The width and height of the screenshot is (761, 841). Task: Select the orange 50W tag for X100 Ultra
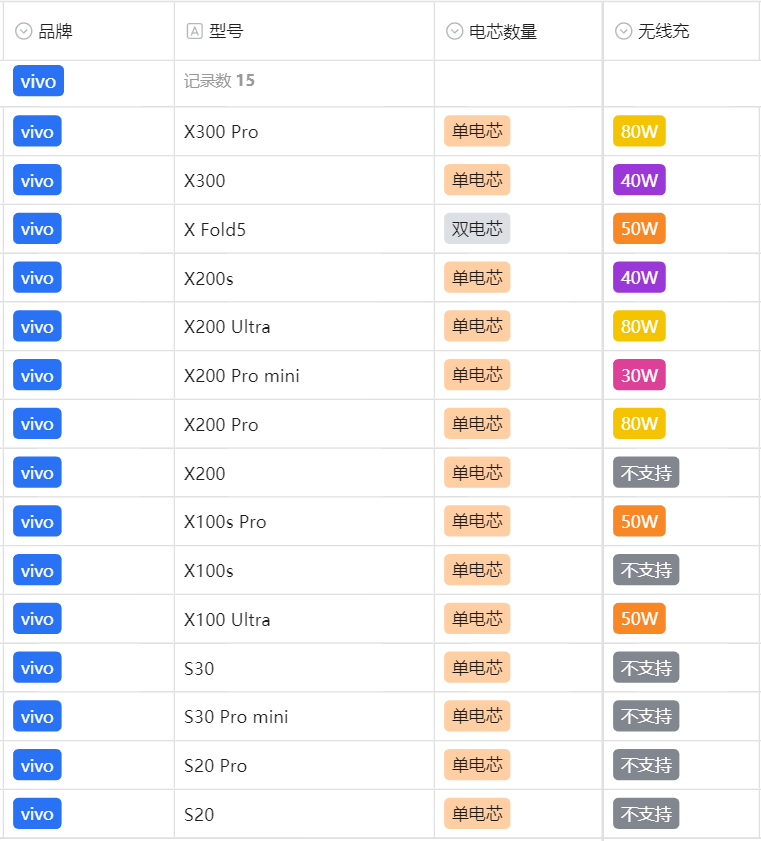(639, 619)
